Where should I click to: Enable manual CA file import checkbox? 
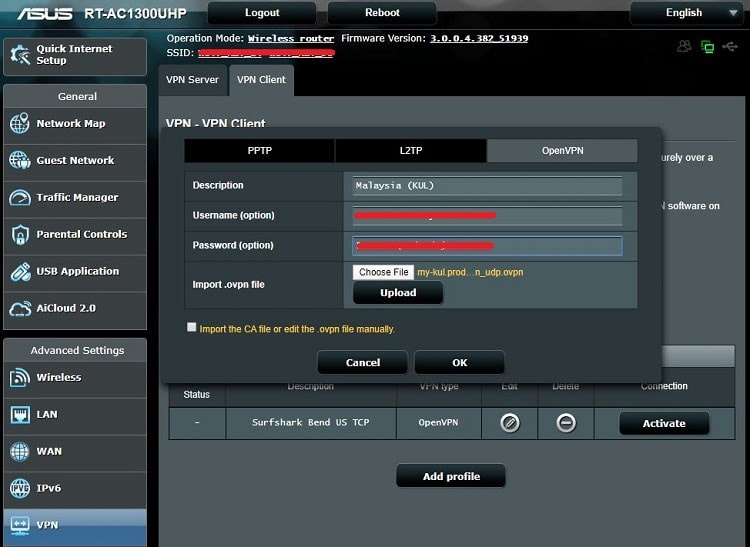click(191, 327)
